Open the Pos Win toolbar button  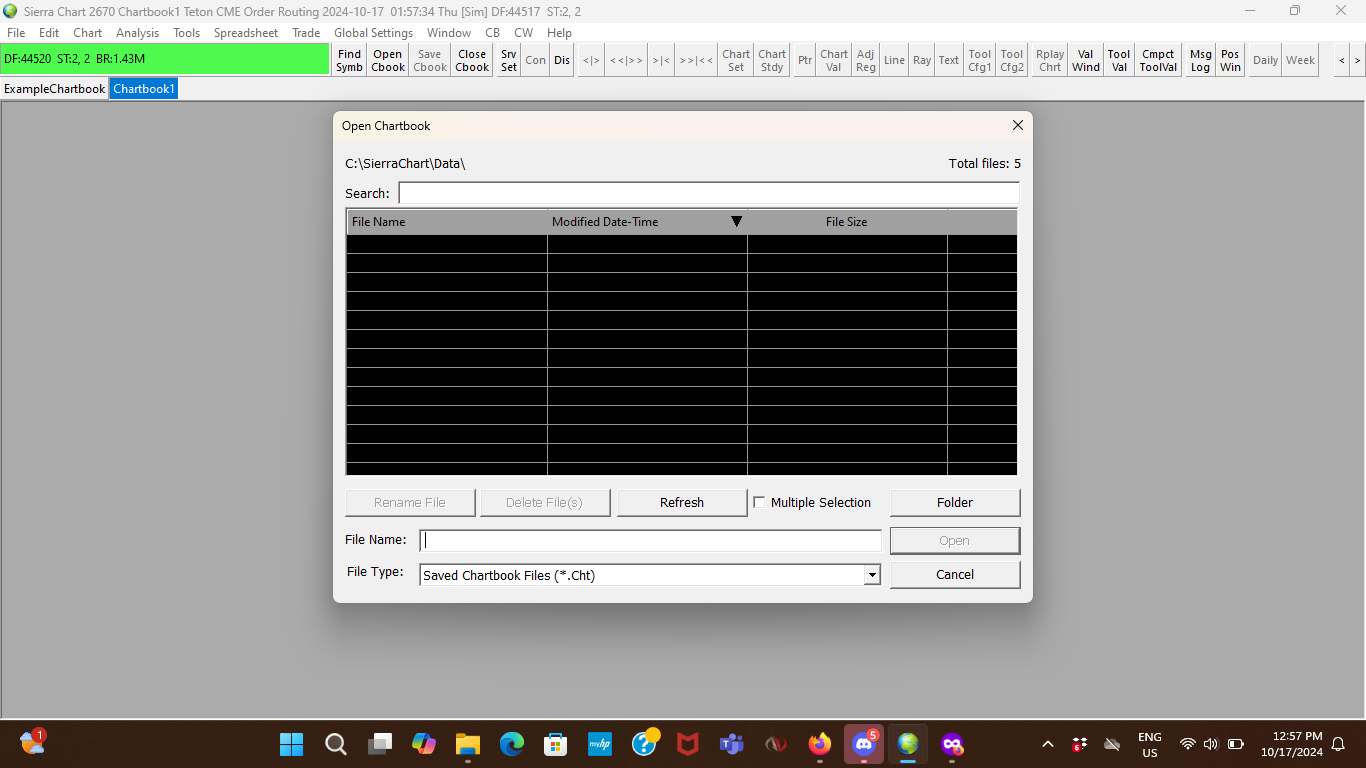coord(1230,60)
